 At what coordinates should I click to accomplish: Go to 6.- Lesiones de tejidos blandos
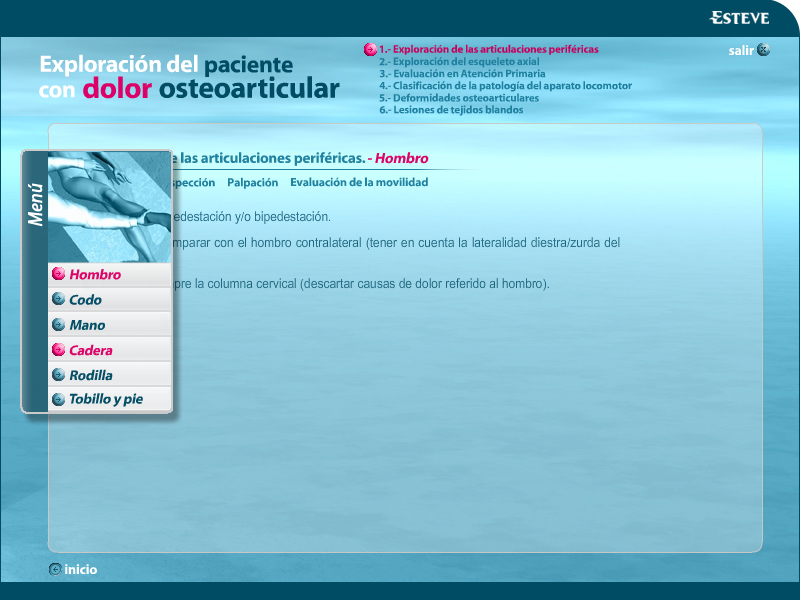tap(451, 110)
